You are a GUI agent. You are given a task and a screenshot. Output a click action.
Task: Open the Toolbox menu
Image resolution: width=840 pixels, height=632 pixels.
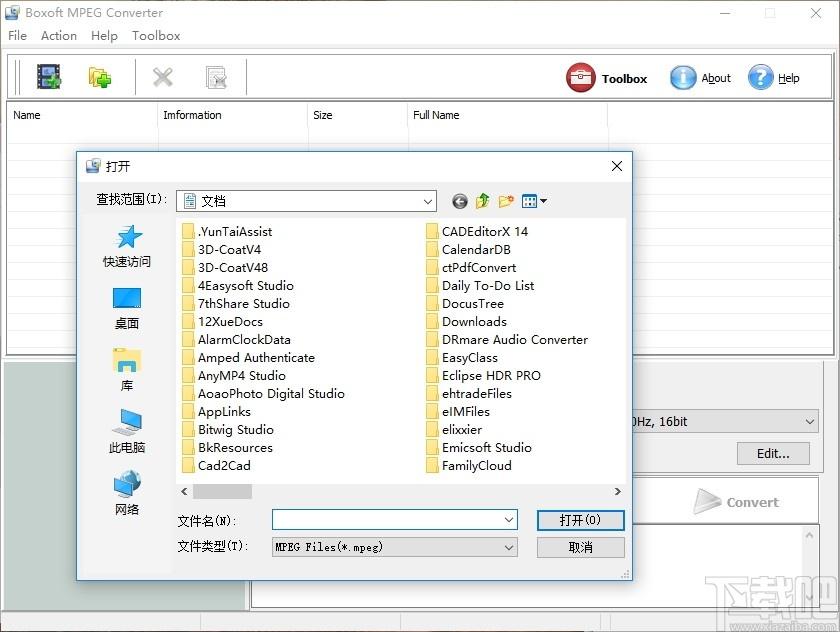point(156,35)
